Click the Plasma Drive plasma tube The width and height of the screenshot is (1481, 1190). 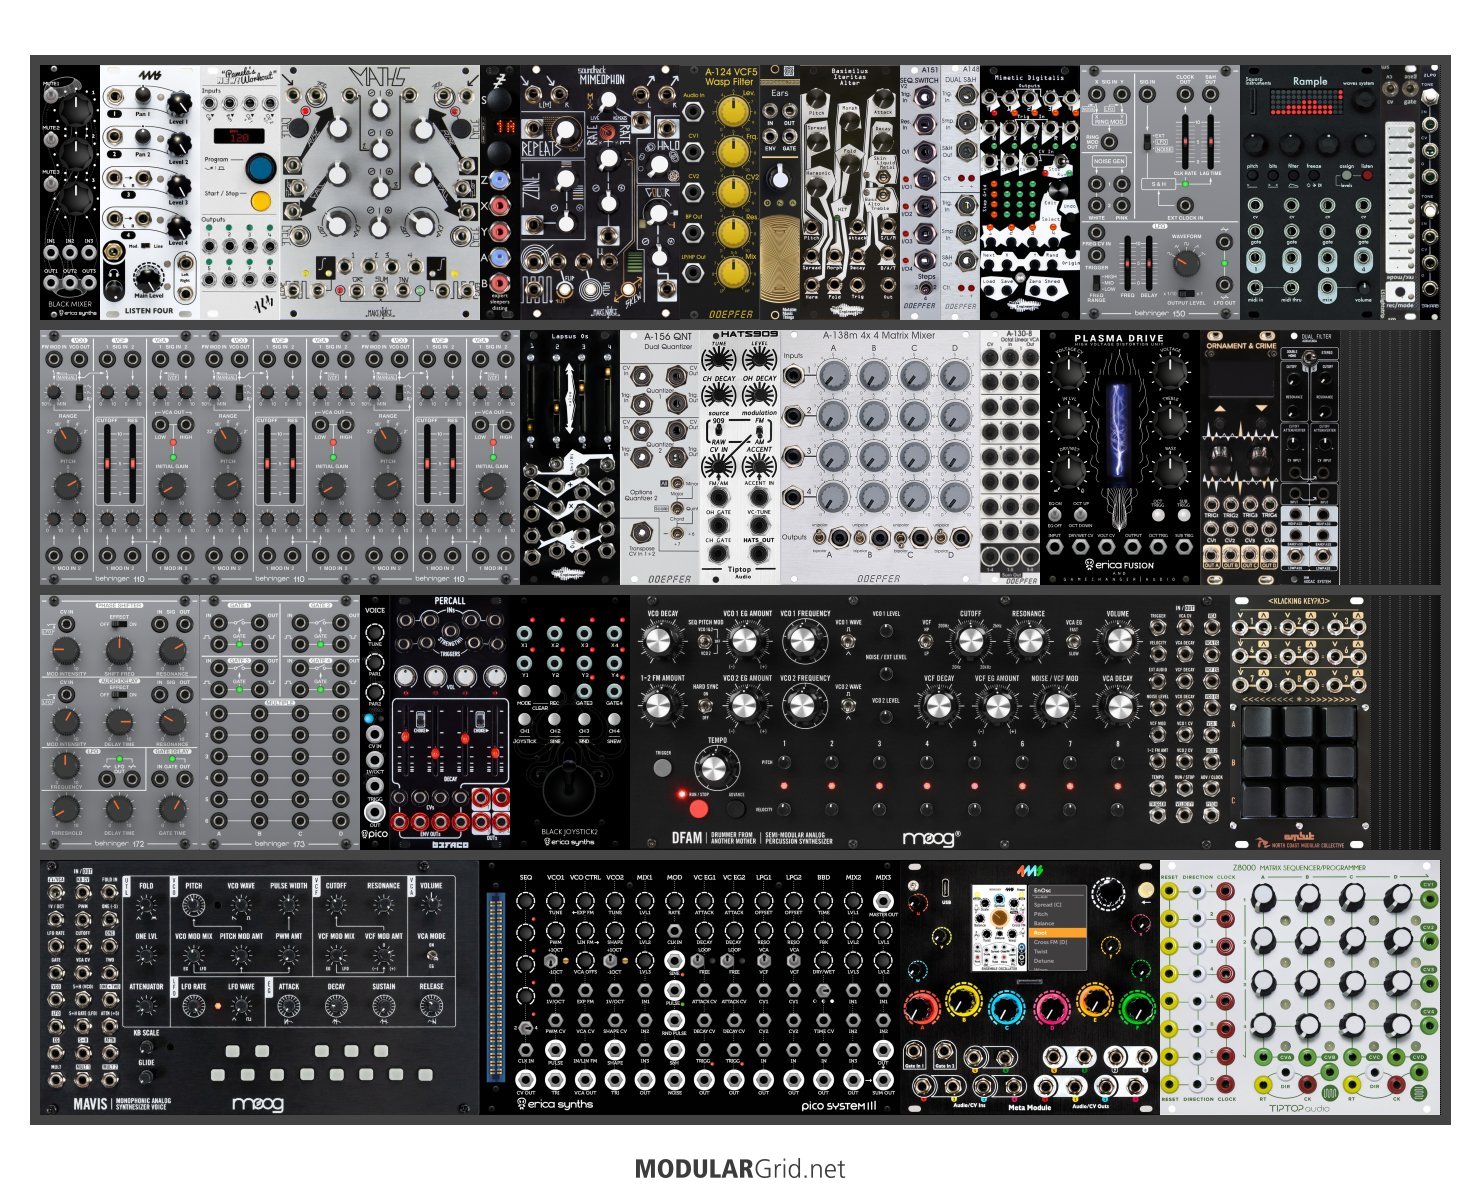[1119, 431]
